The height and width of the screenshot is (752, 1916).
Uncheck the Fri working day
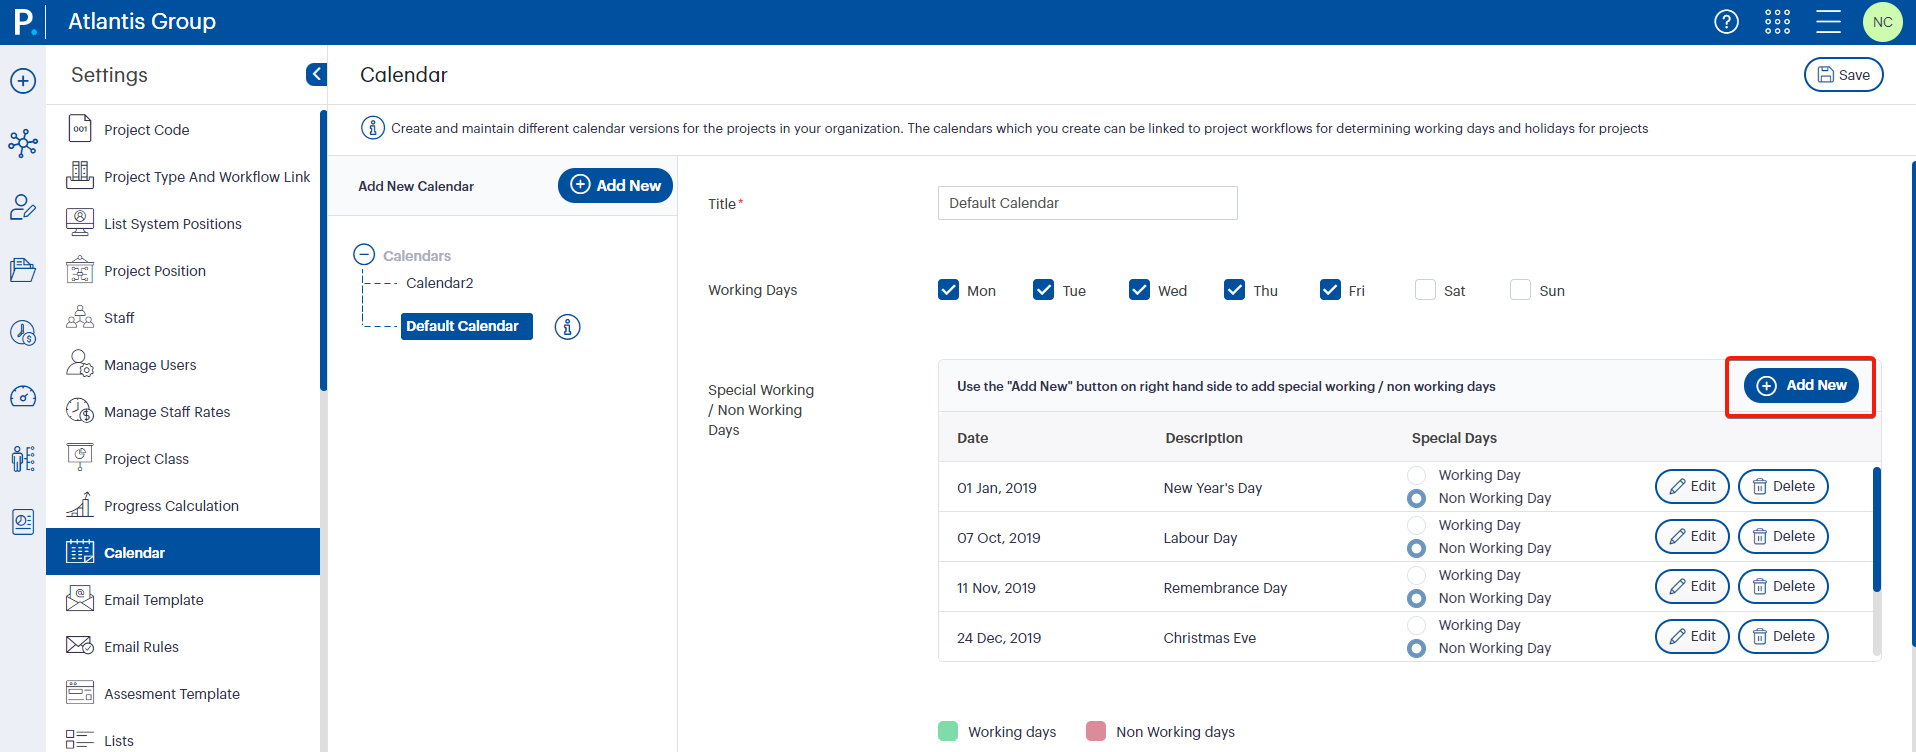point(1330,290)
